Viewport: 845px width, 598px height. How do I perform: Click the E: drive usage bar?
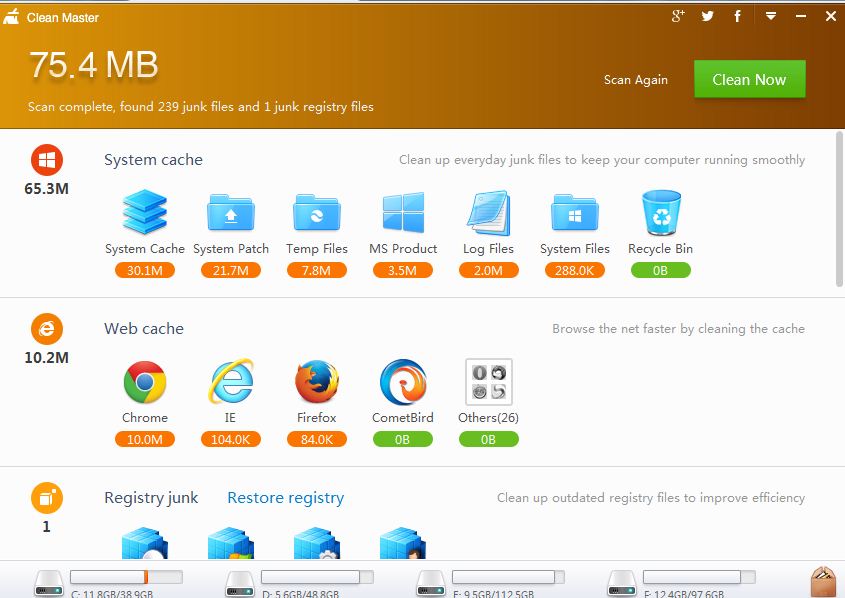(x=508, y=577)
